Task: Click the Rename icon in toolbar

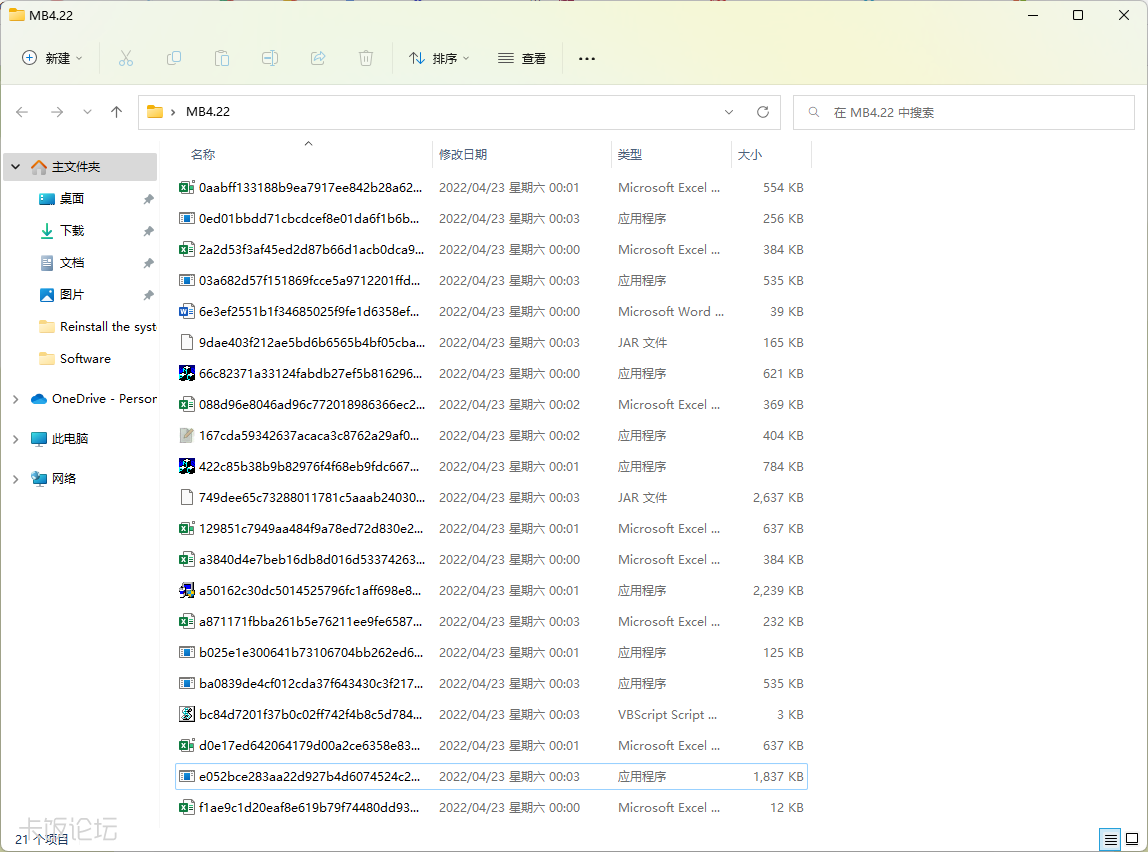Action: point(270,58)
